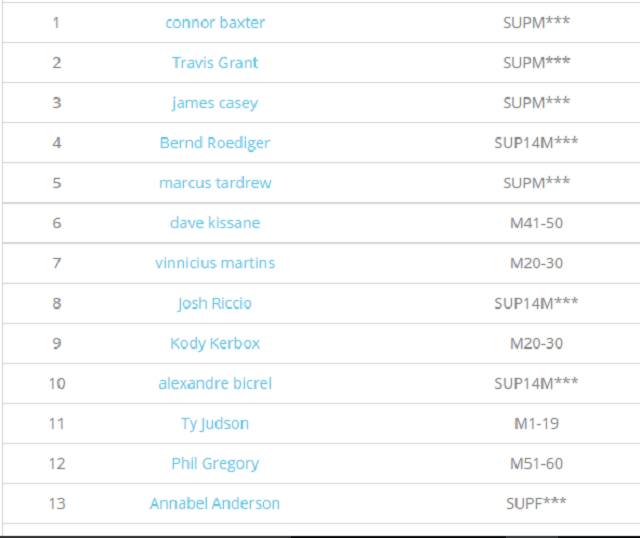
Task: Open Bernd Roediger's result page
Action: (215, 142)
